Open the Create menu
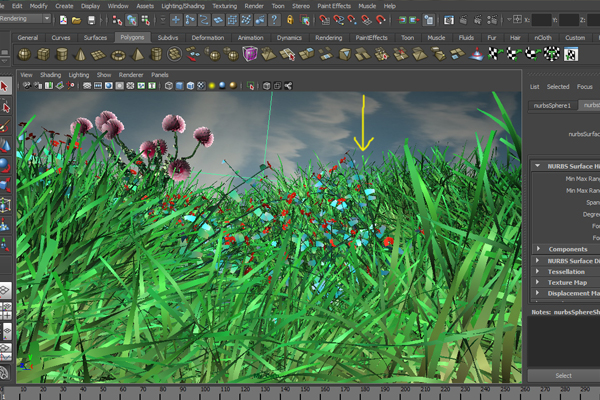This screenshot has width=600, height=400. pos(64,6)
